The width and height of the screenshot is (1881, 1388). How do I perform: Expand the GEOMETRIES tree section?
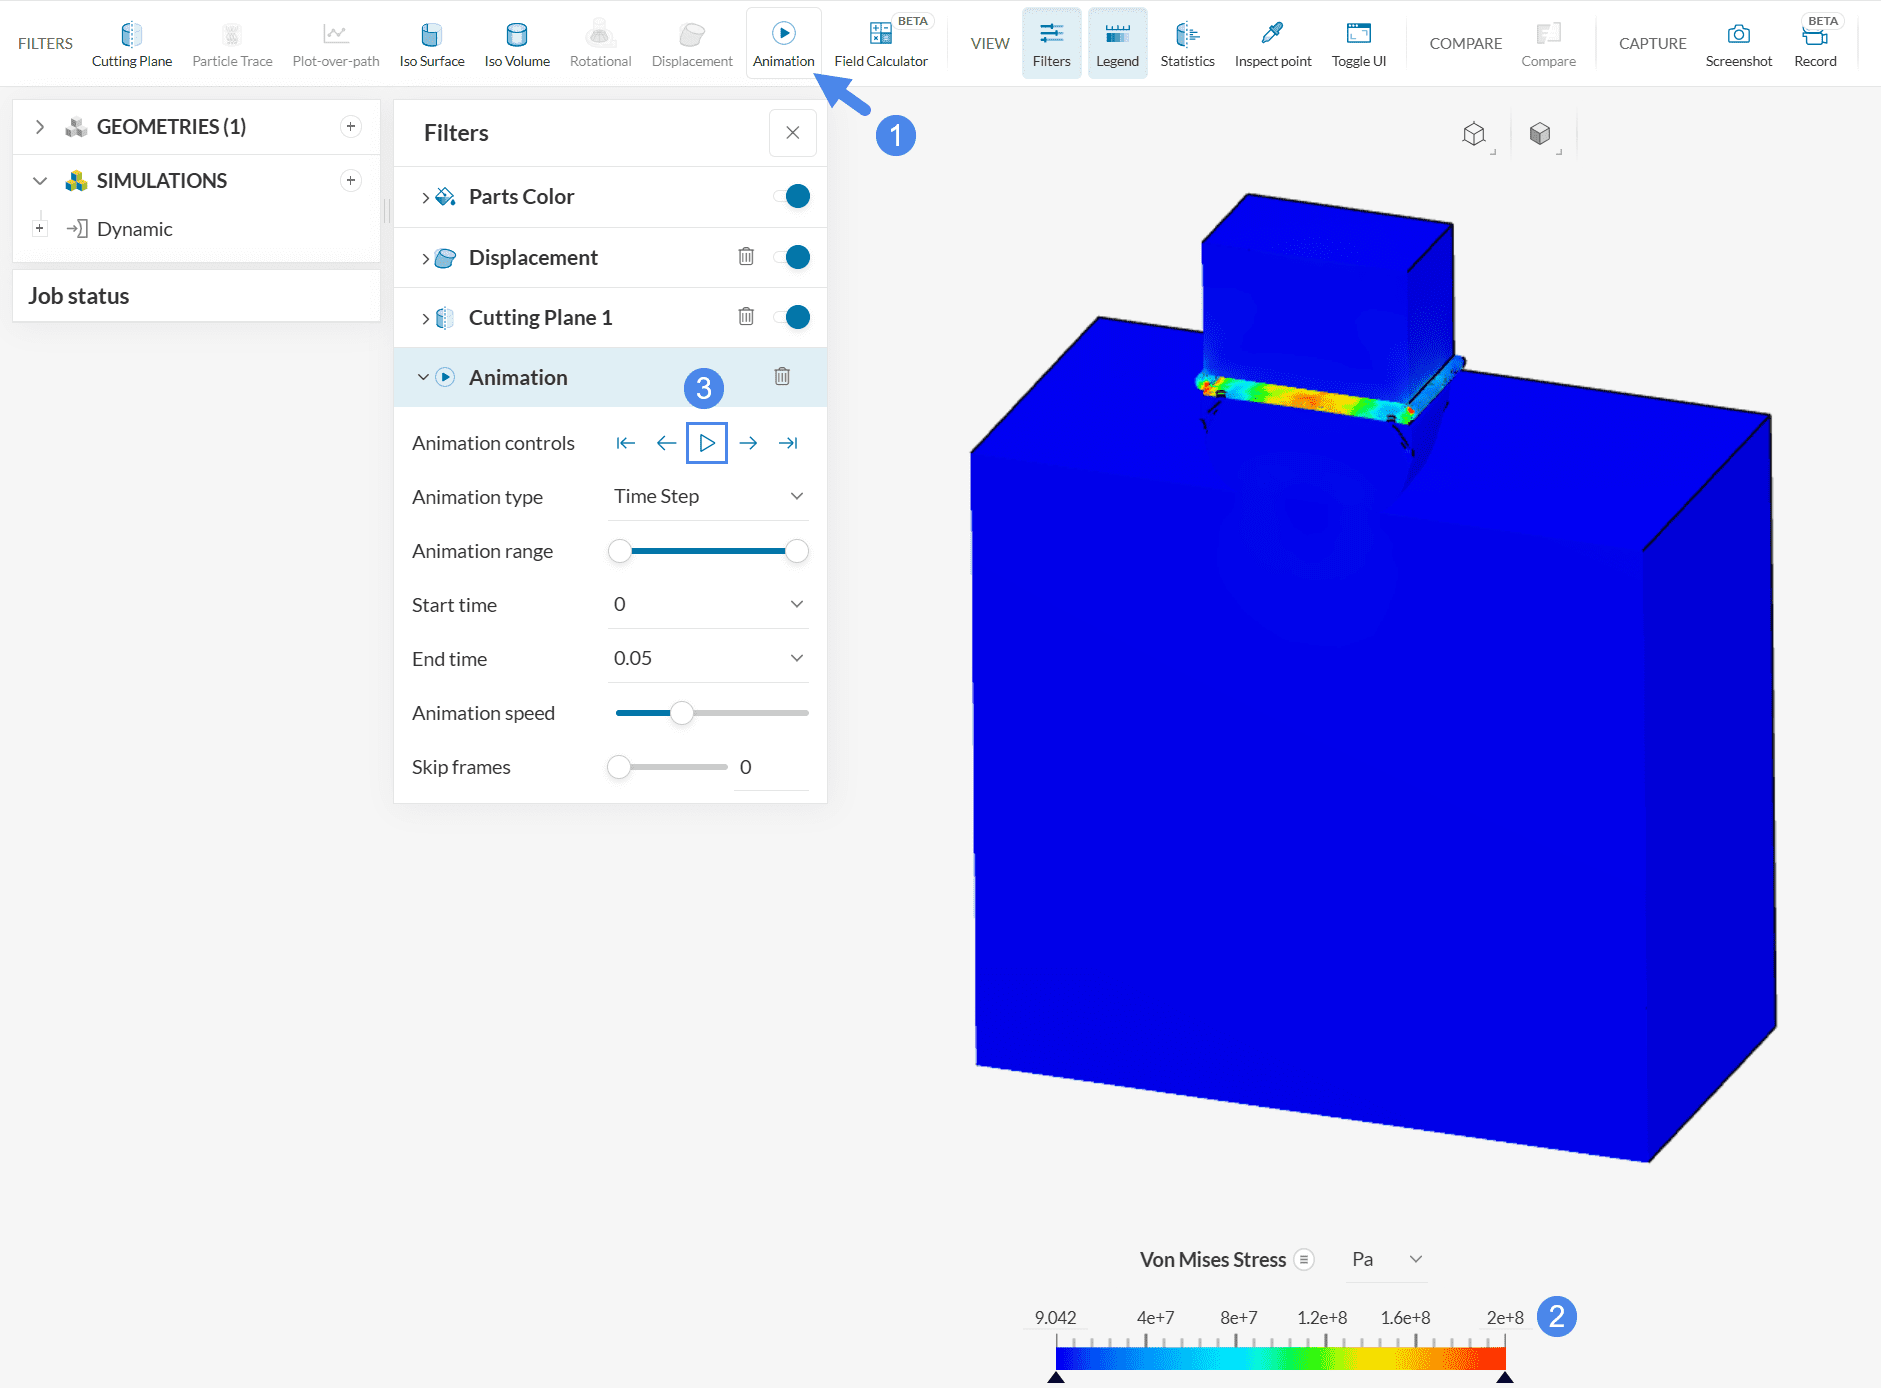(40, 127)
